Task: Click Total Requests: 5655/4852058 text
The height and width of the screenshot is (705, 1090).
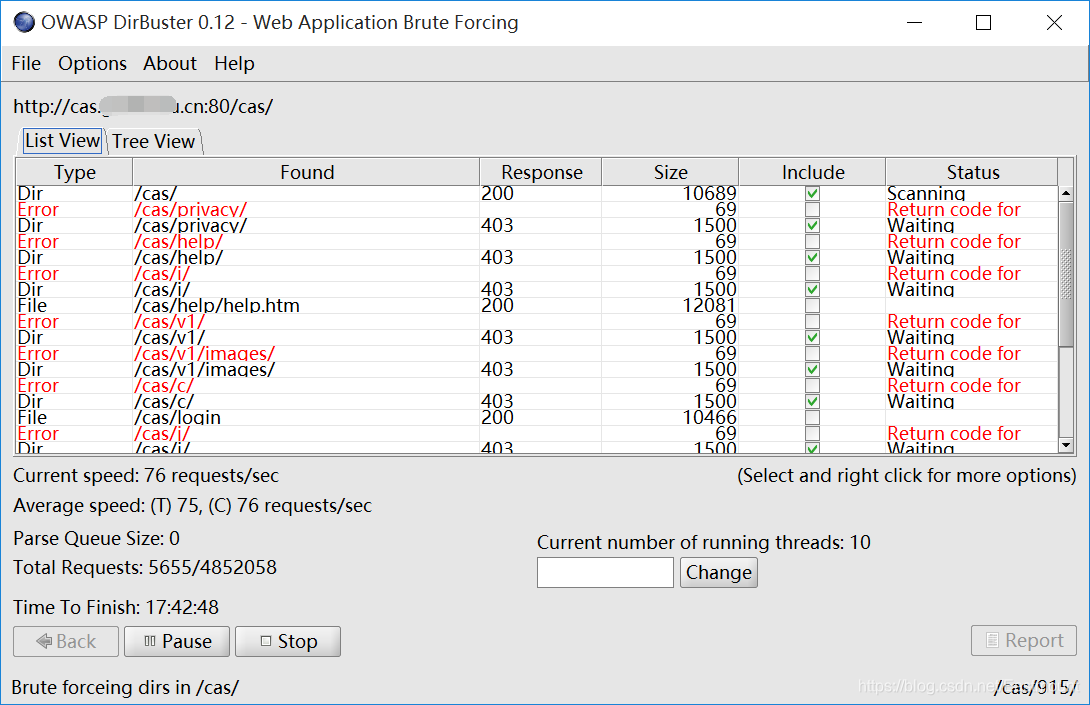Action: 145,567
